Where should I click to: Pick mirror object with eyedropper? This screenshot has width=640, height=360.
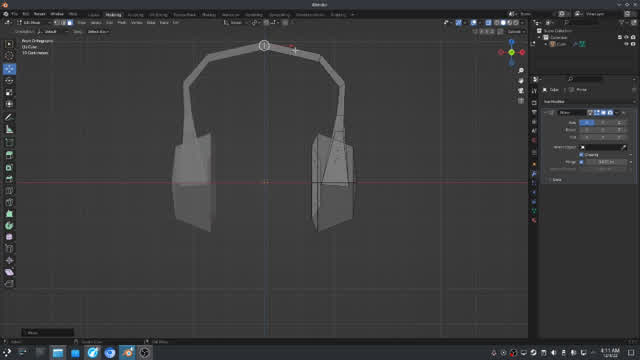tap(624, 147)
